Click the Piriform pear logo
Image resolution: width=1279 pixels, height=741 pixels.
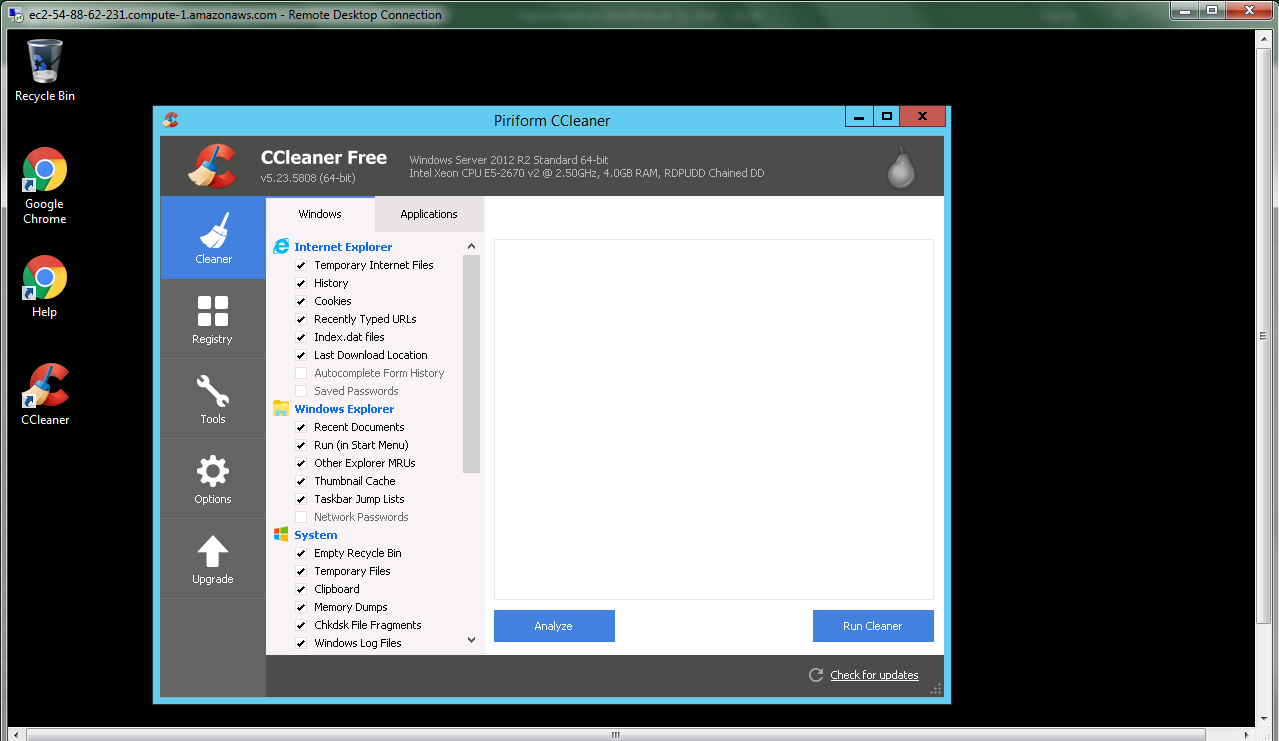(901, 168)
